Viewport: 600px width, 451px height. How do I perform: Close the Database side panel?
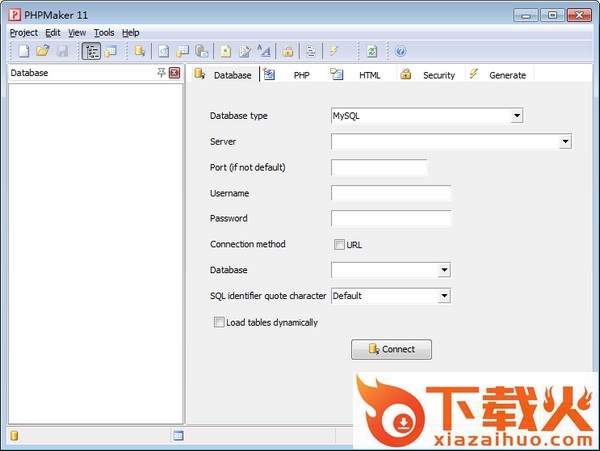point(174,73)
